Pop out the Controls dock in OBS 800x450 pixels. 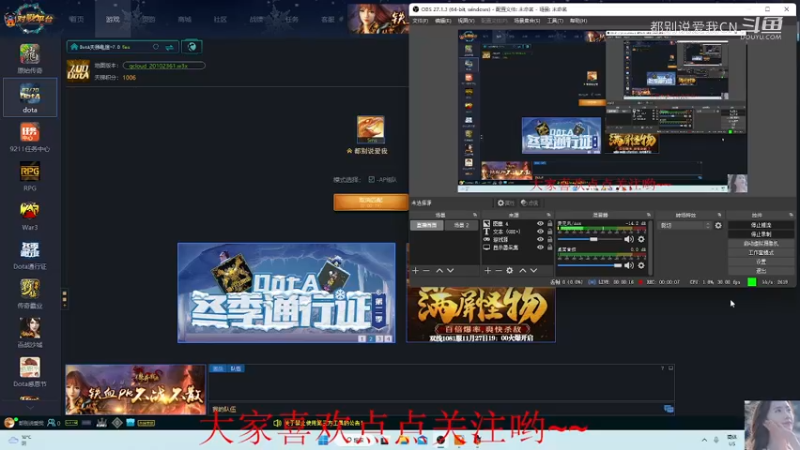coord(791,215)
